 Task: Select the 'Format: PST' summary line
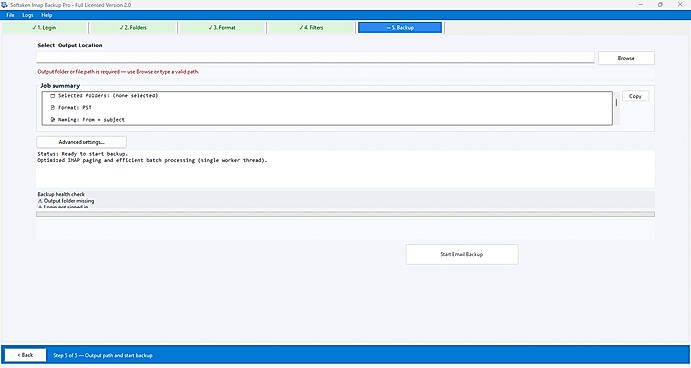coord(75,108)
